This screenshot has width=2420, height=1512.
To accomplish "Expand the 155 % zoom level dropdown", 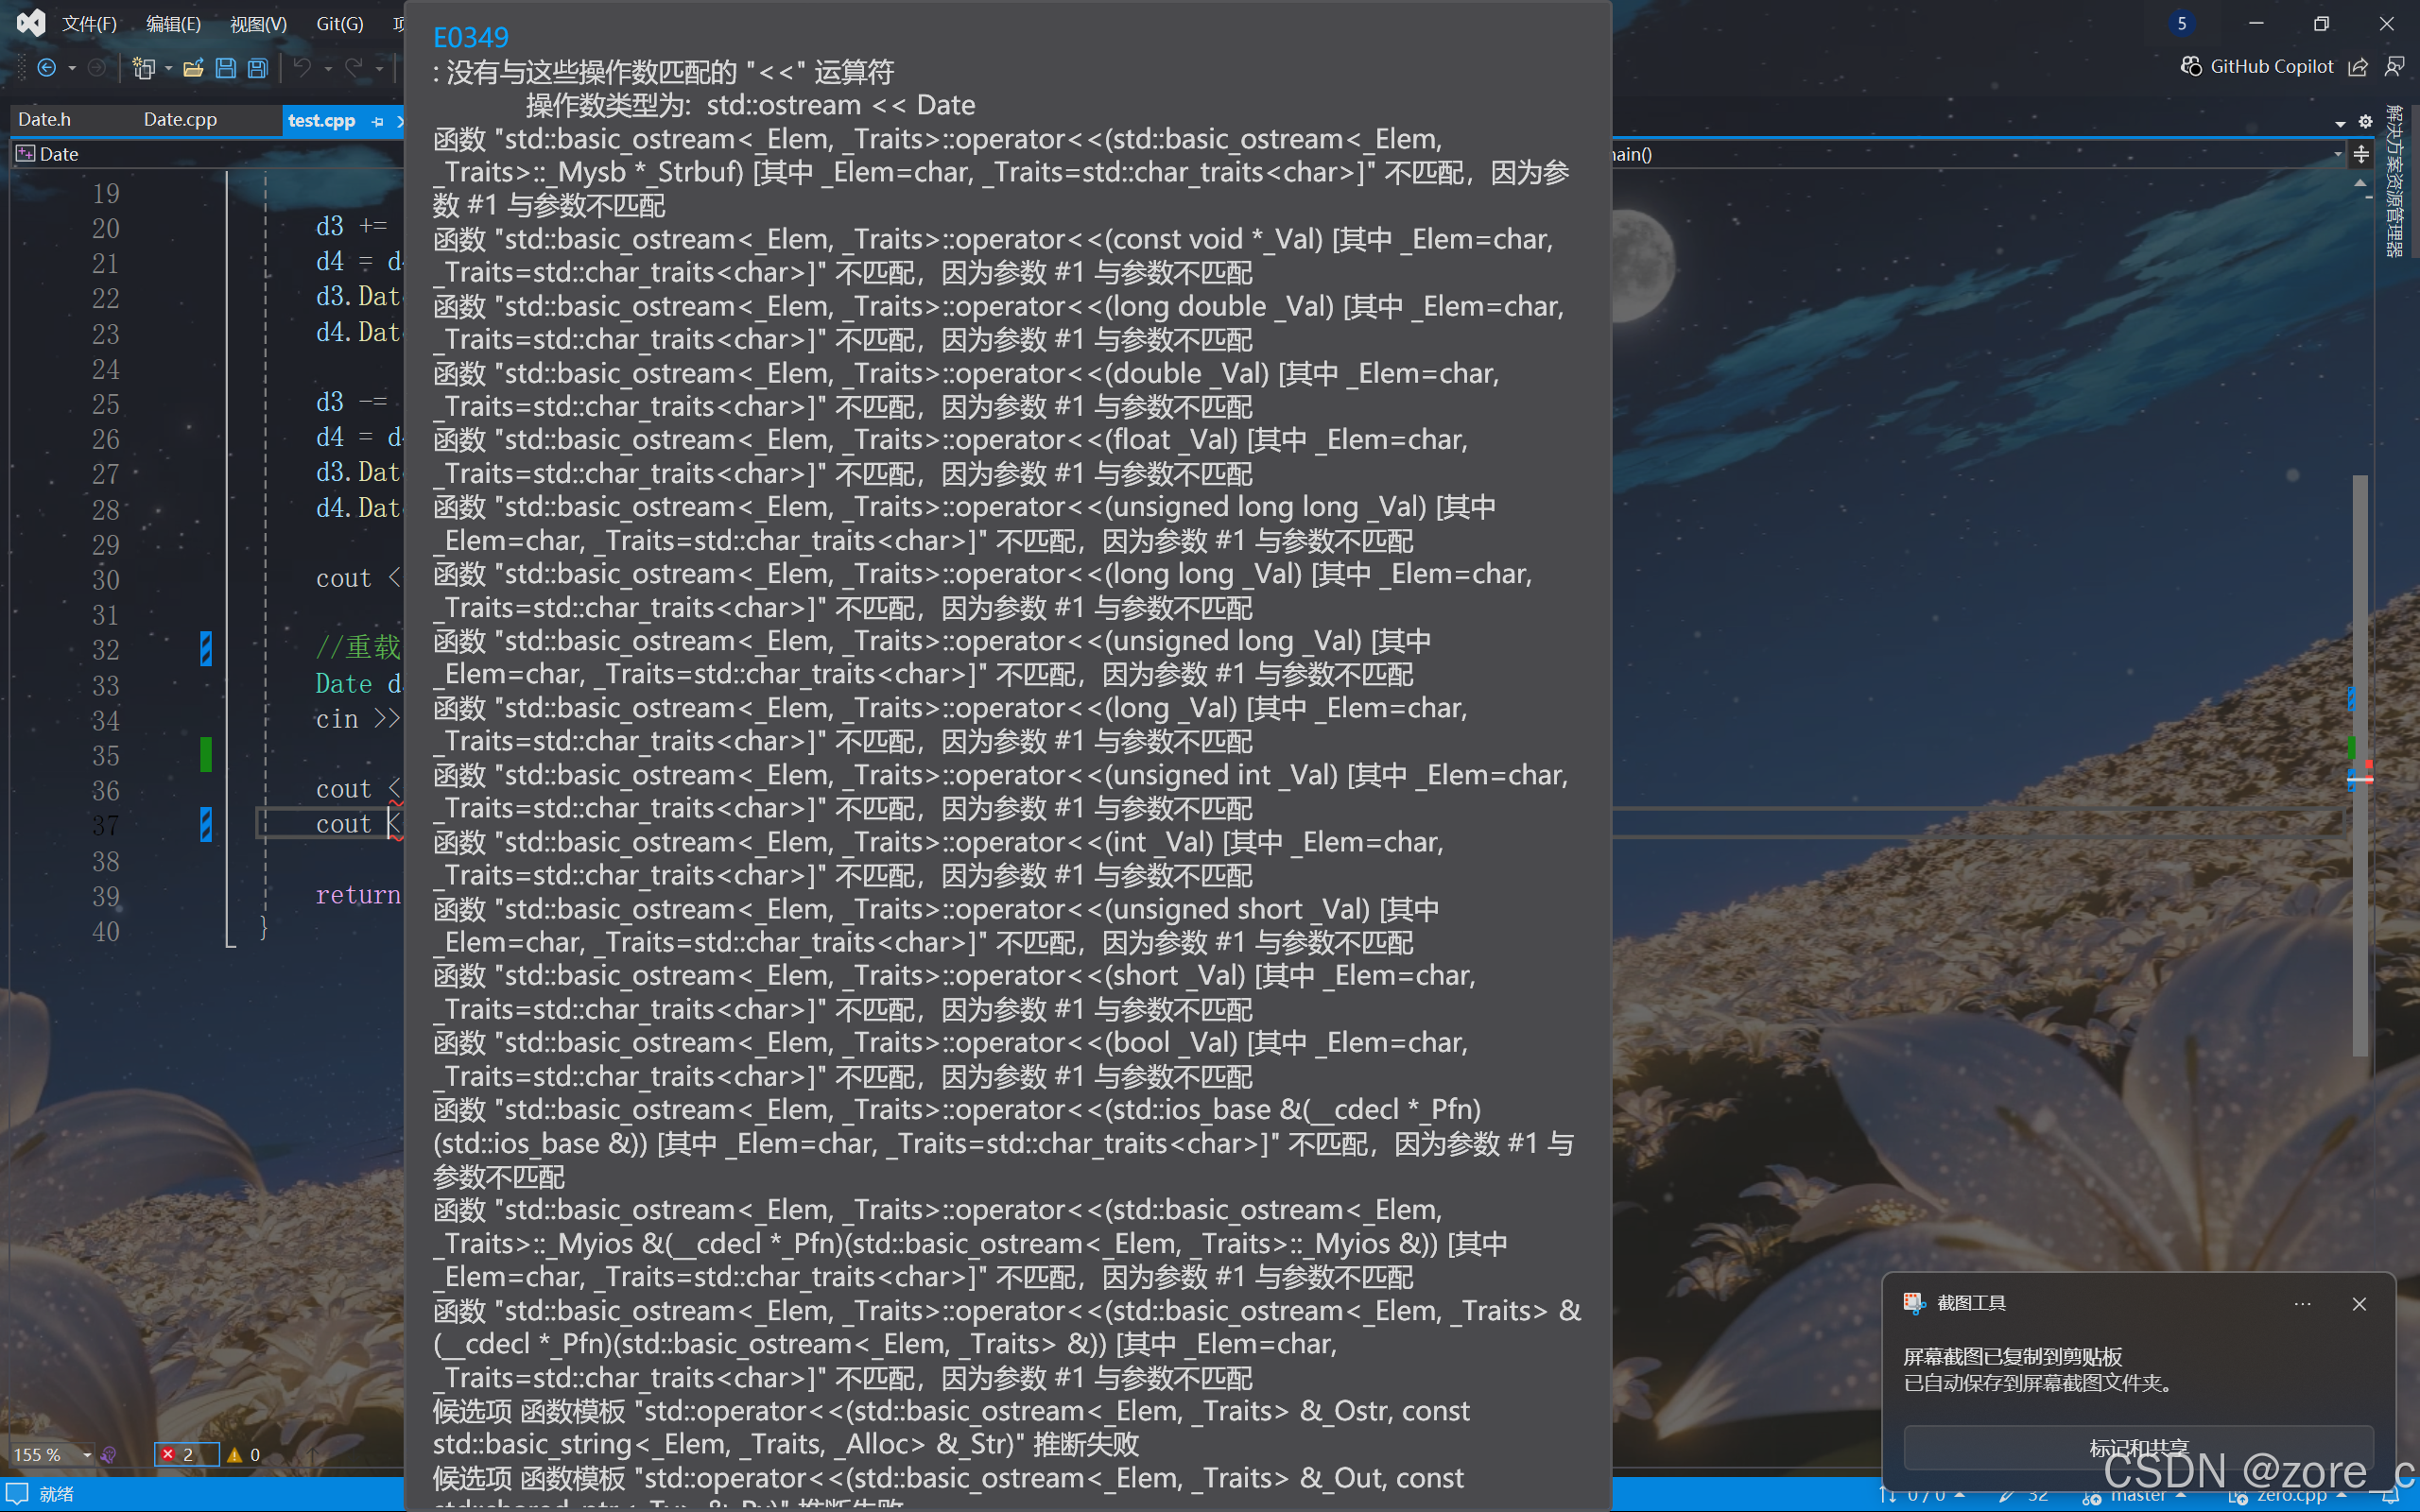I will tap(87, 1454).
